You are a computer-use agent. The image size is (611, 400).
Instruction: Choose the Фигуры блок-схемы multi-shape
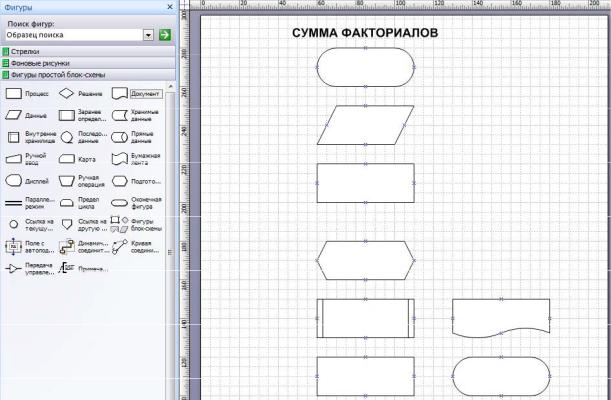click(x=136, y=225)
